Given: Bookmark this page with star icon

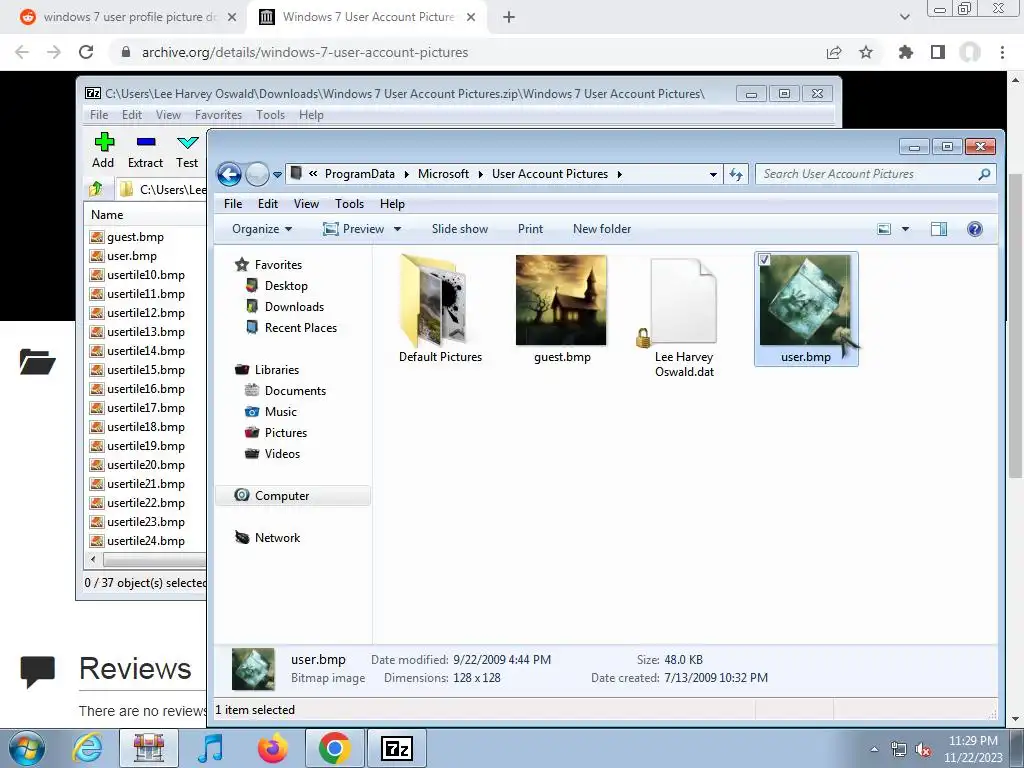Looking at the screenshot, I should pyautogui.click(x=866, y=52).
